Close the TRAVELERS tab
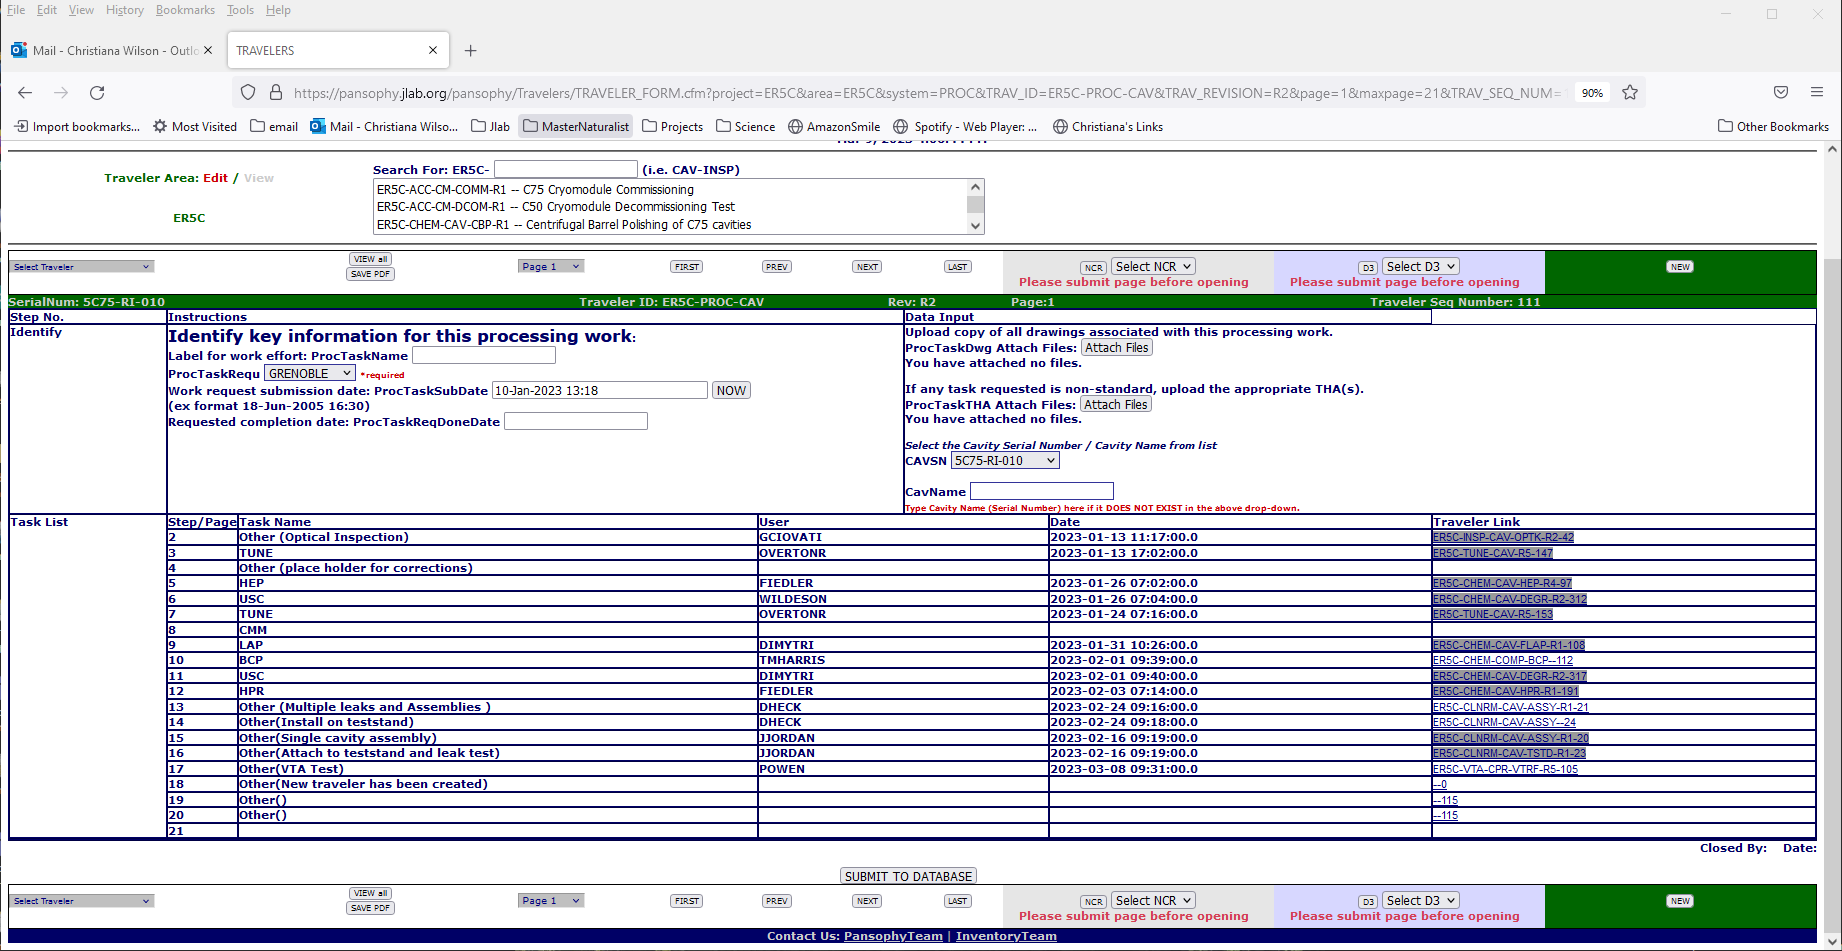The width and height of the screenshot is (1842, 951). tap(433, 50)
